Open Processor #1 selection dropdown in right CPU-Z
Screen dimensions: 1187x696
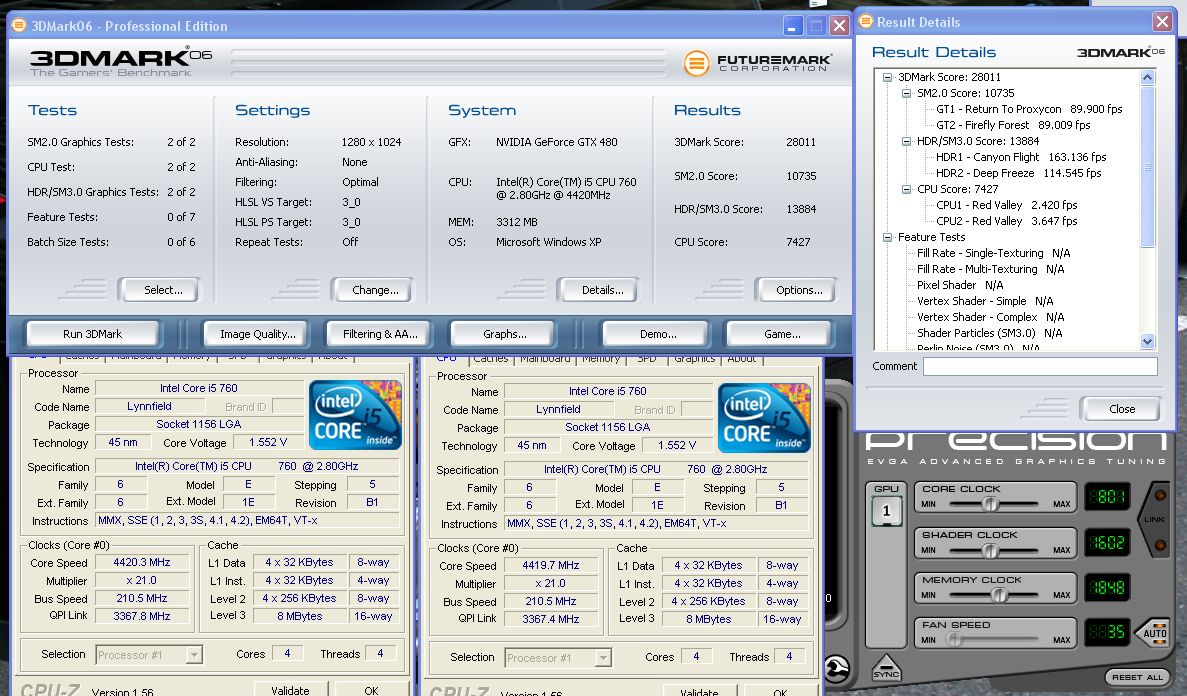pyautogui.click(x=603, y=658)
